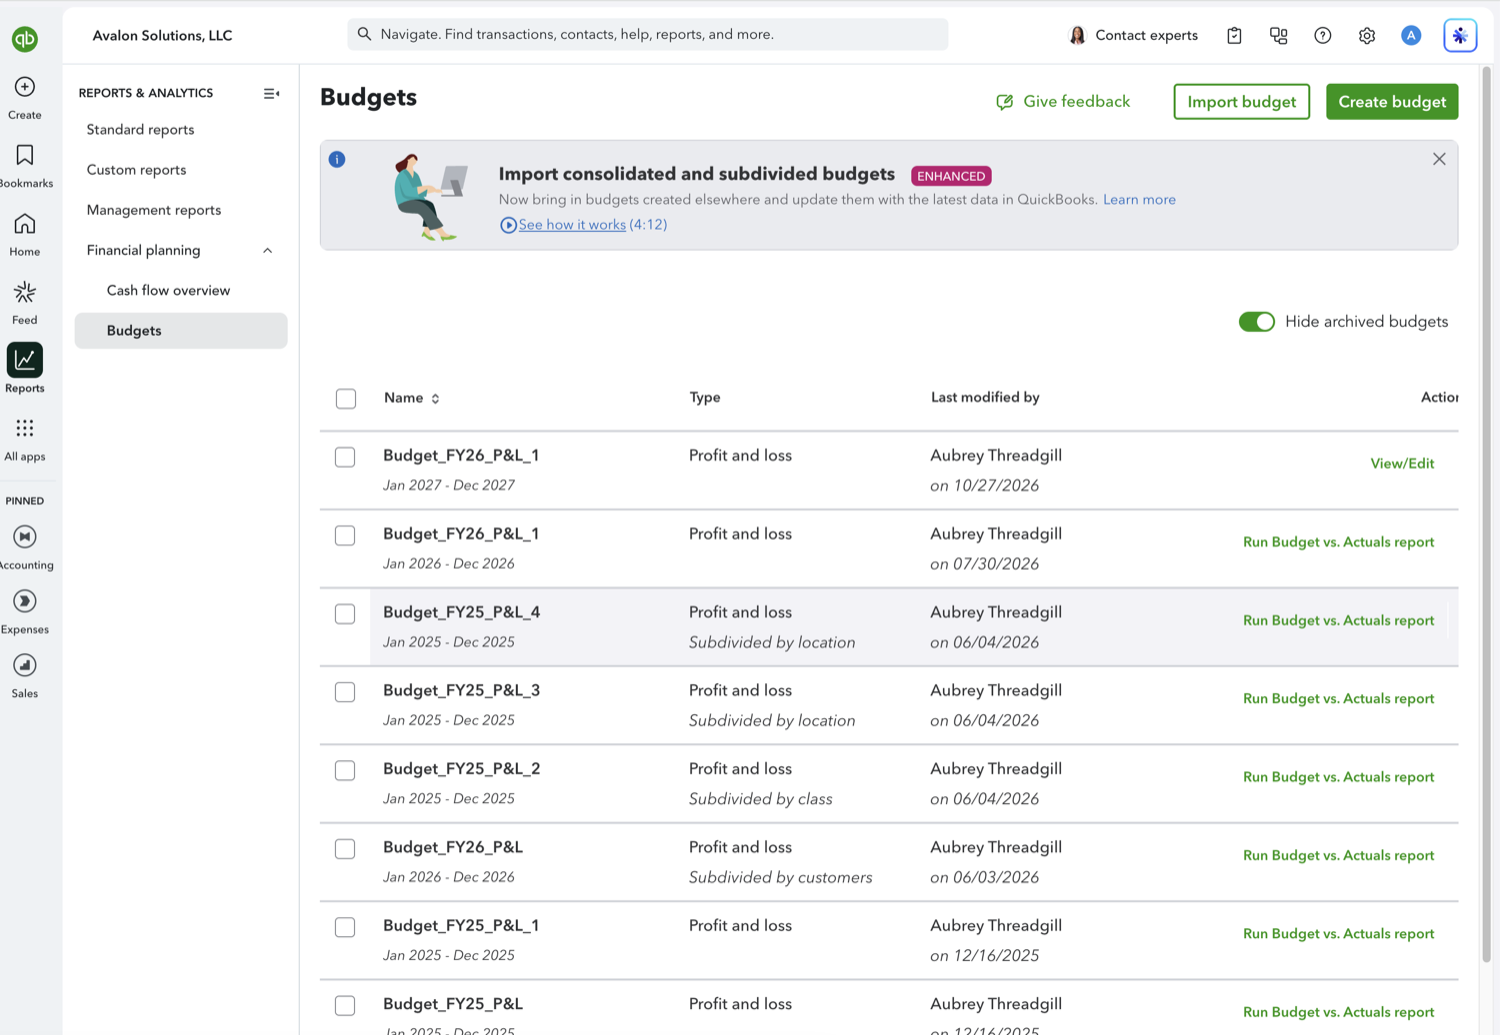Launch the AI assistant sparkle icon
The width and height of the screenshot is (1500, 1035).
[x=1460, y=35]
